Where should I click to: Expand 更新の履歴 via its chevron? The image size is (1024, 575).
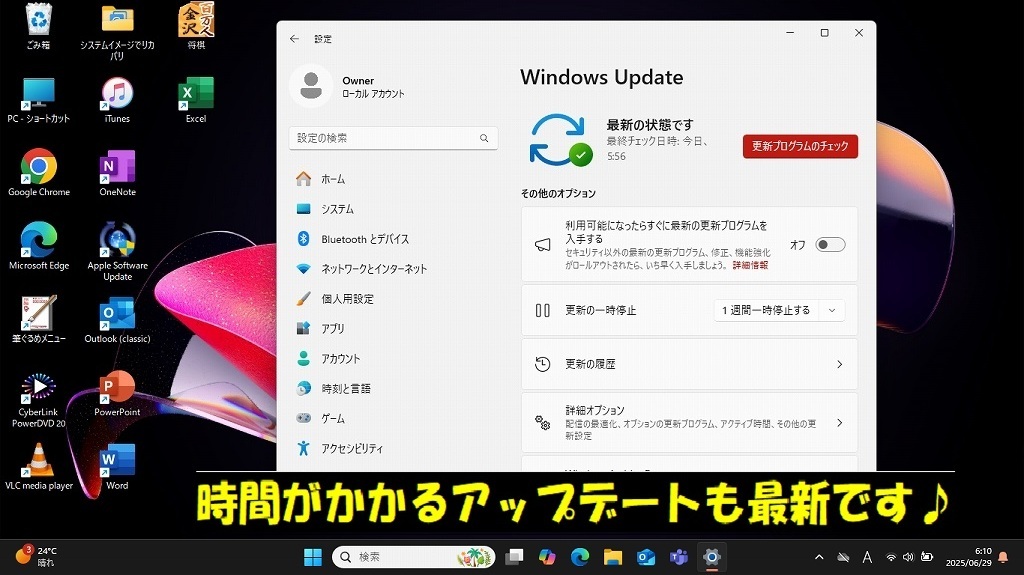click(x=839, y=364)
